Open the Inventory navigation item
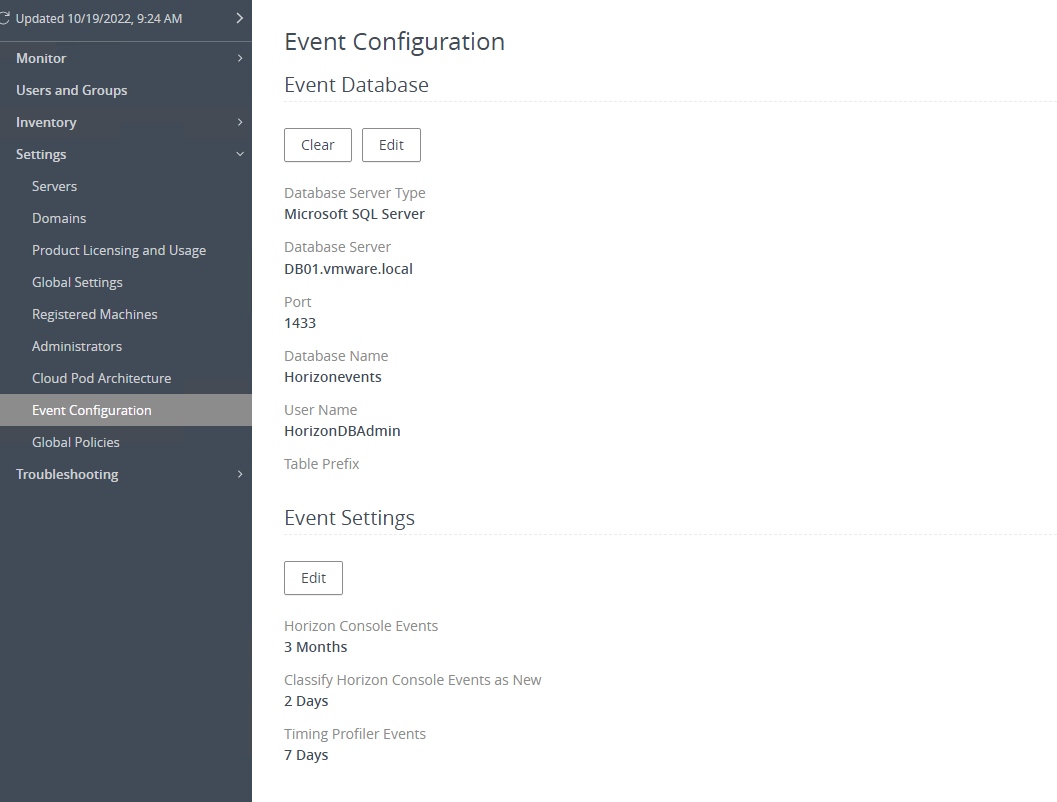 pos(47,122)
